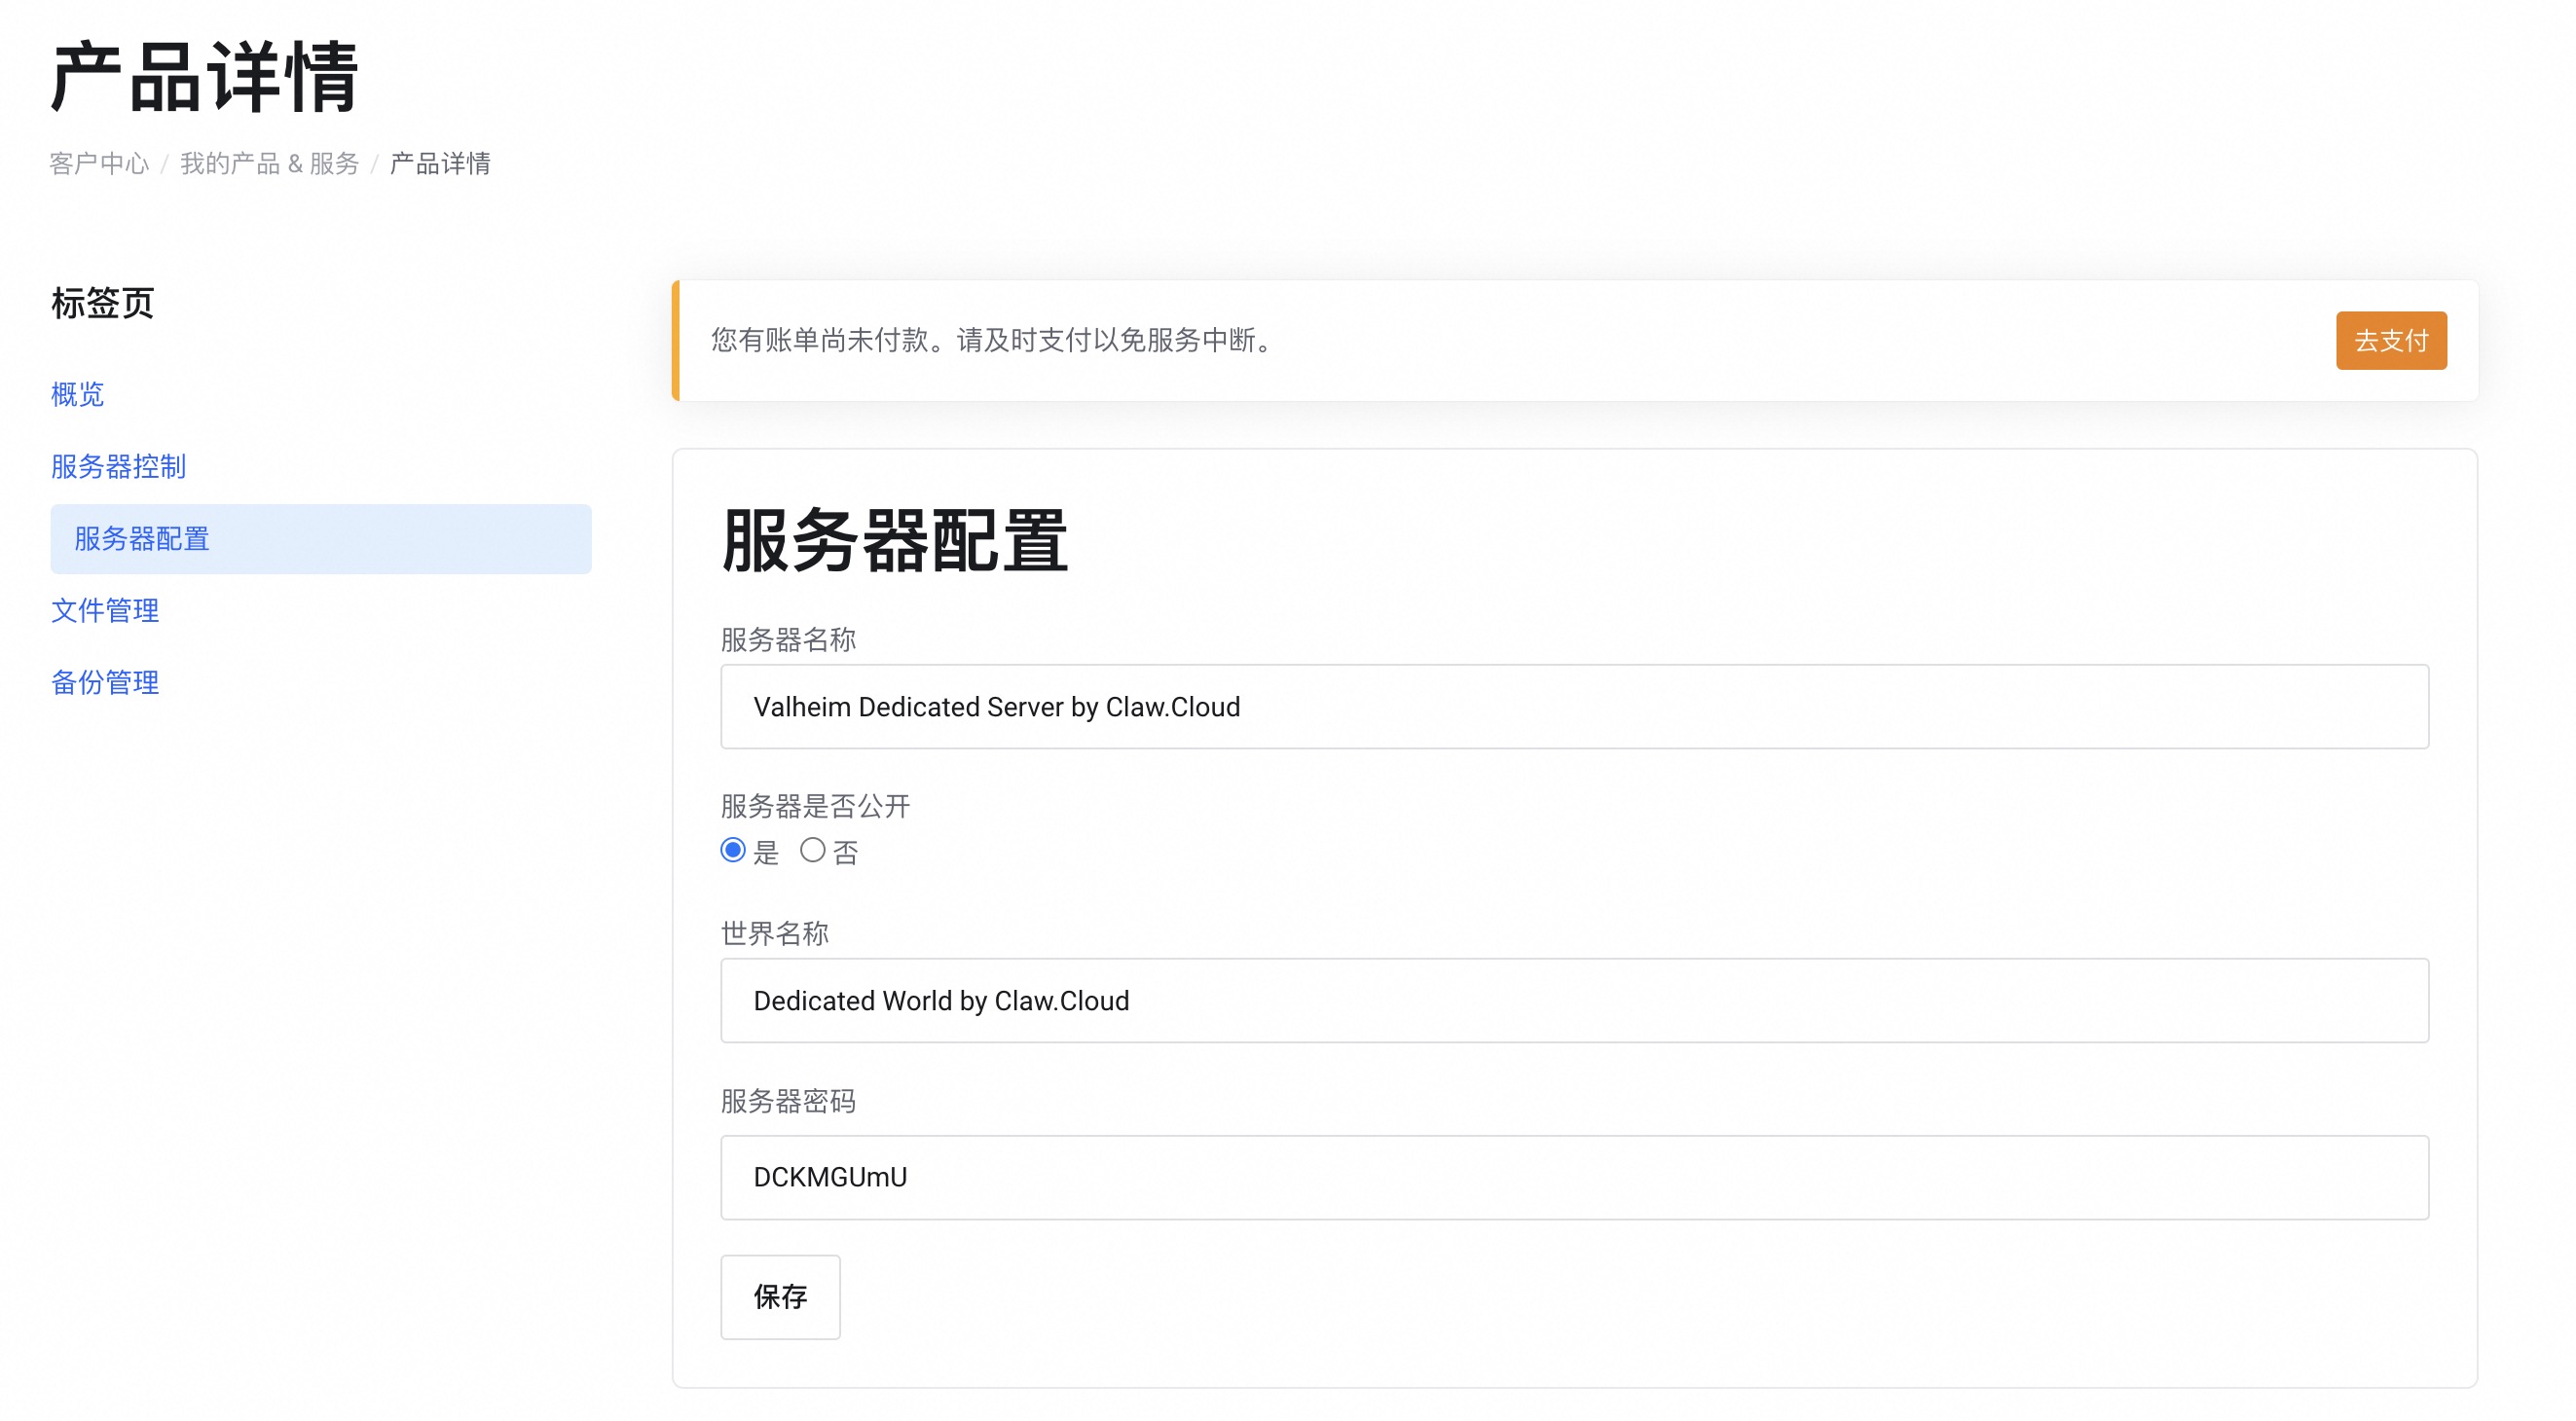Screen dimensions: 2576x1421
Task: Open the 服务器控制 tab
Action: 118,466
